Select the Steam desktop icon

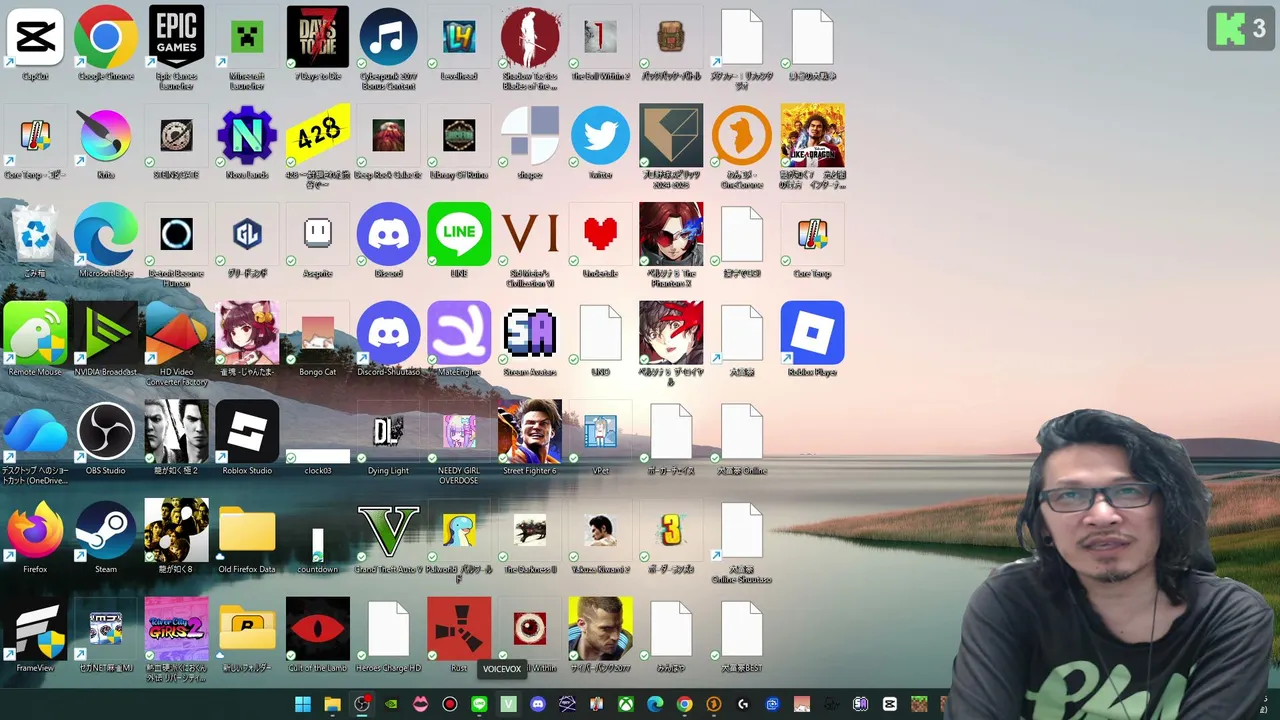click(106, 530)
